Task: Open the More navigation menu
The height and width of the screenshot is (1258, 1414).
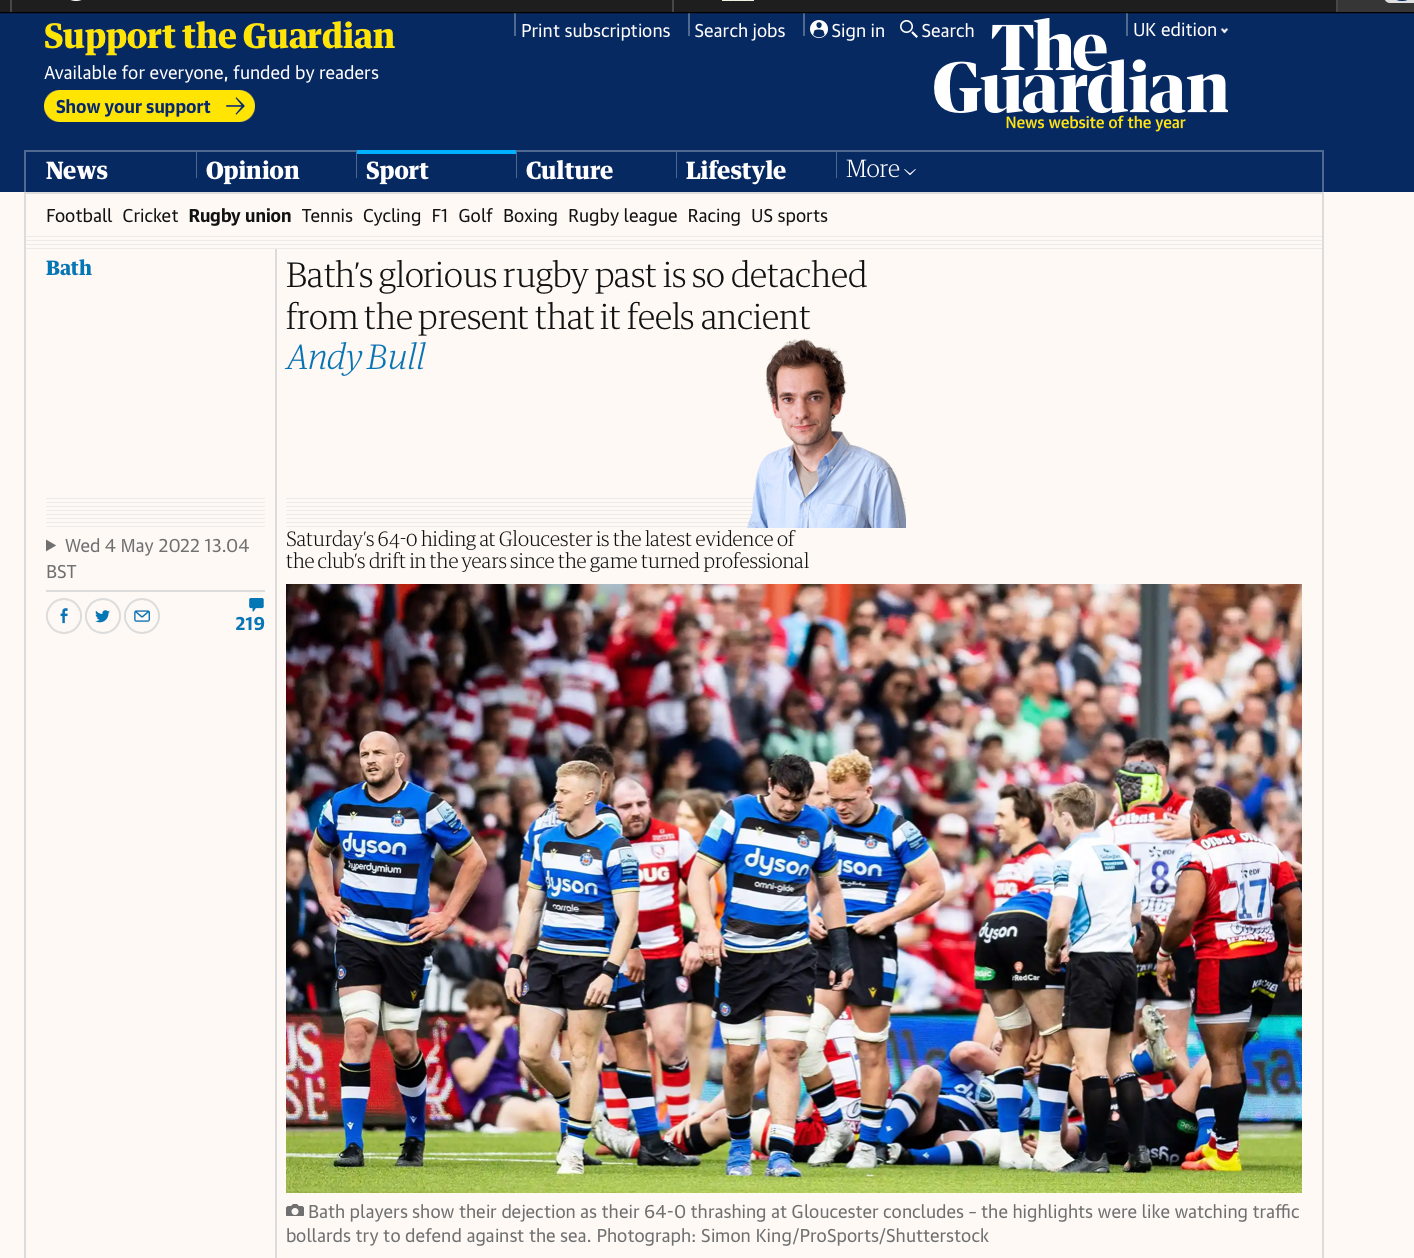Action: [881, 169]
